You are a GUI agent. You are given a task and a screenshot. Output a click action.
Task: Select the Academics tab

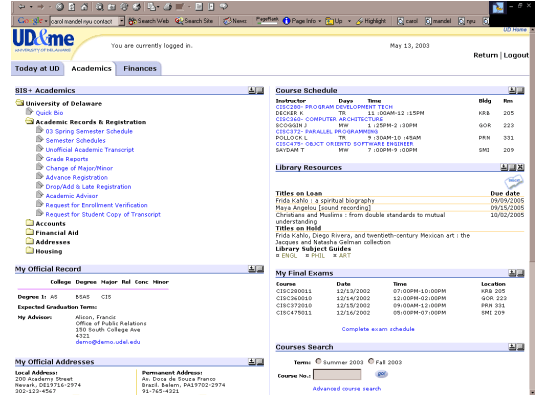[x=91, y=69]
